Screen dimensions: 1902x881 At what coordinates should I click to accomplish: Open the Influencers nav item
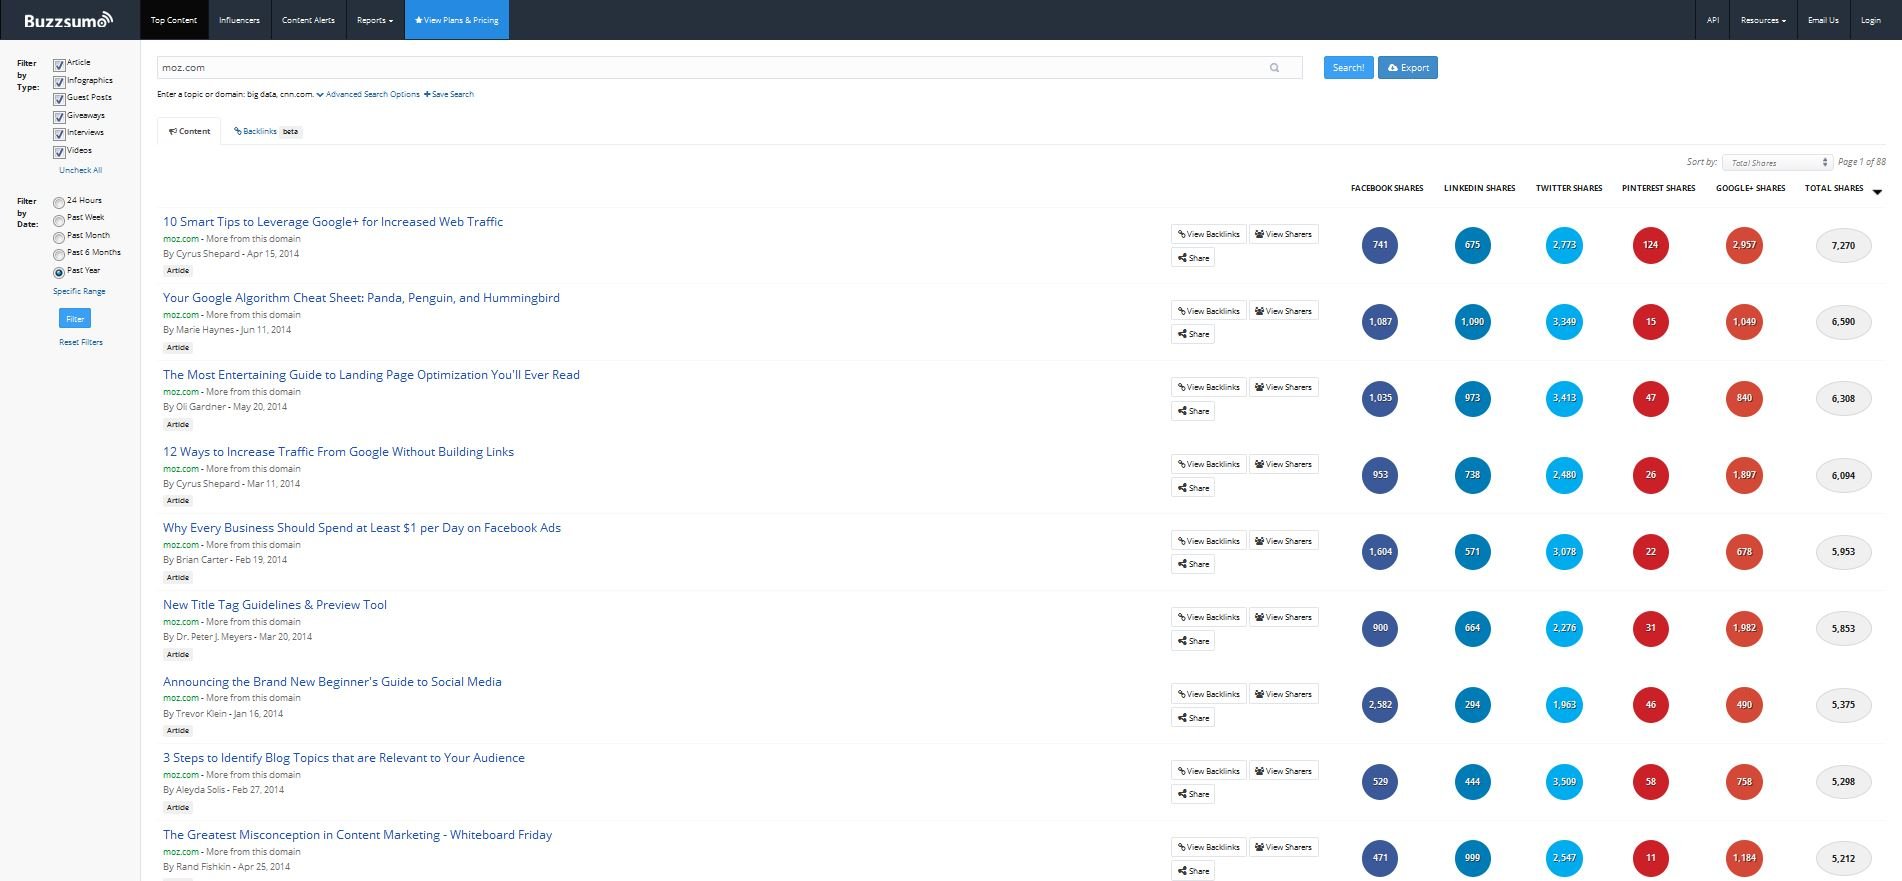pyautogui.click(x=239, y=20)
